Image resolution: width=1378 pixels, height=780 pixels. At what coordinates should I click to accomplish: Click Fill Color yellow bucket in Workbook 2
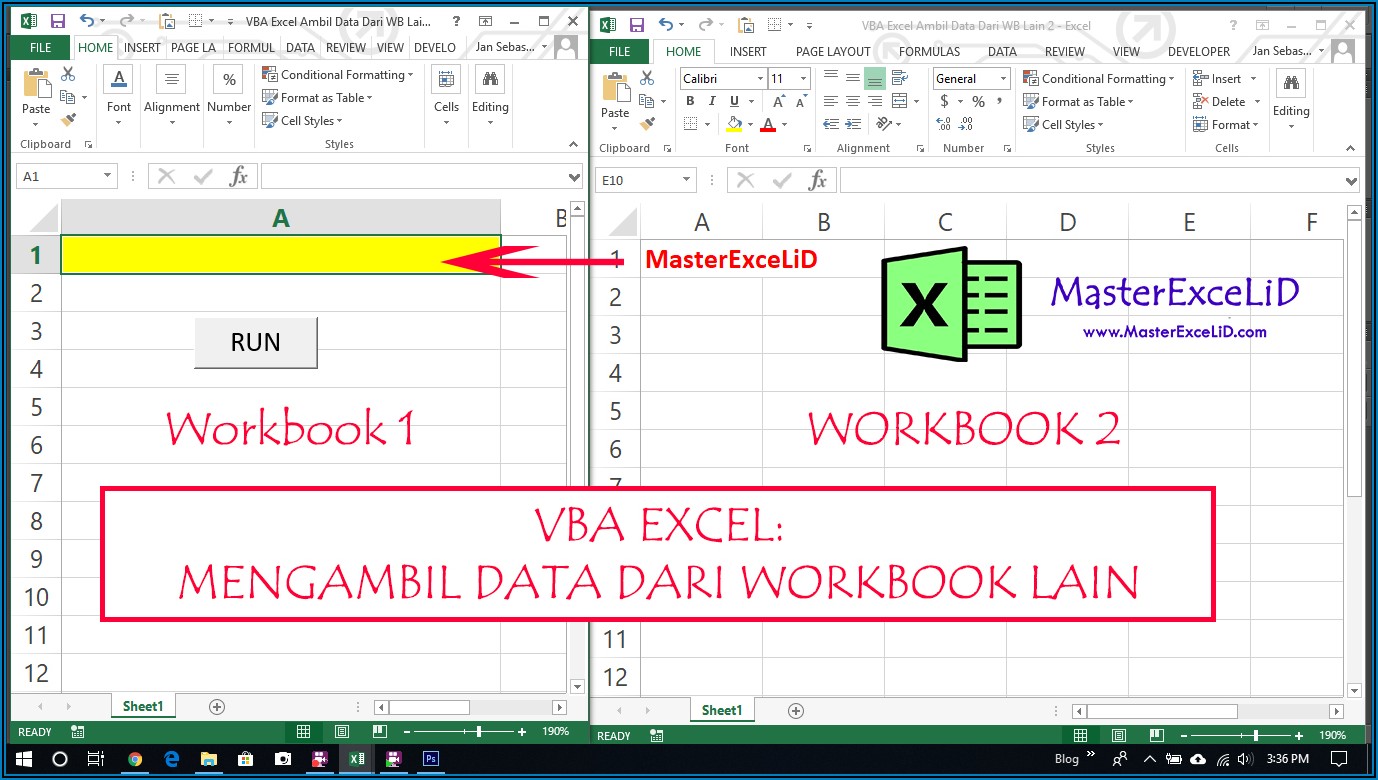pyautogui.click(x=735, y=125)
